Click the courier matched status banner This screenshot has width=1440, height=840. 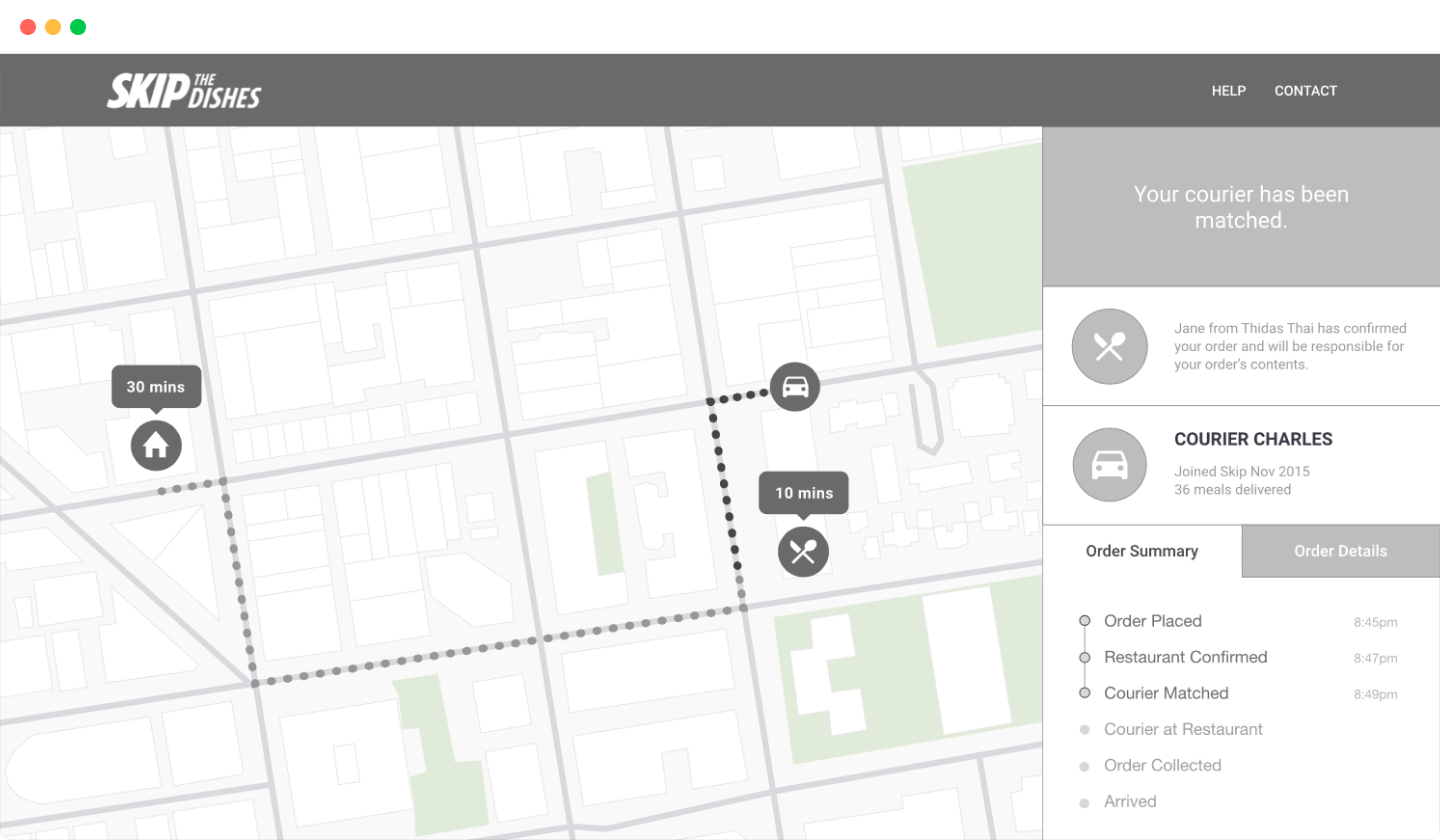pos(1241,207)
